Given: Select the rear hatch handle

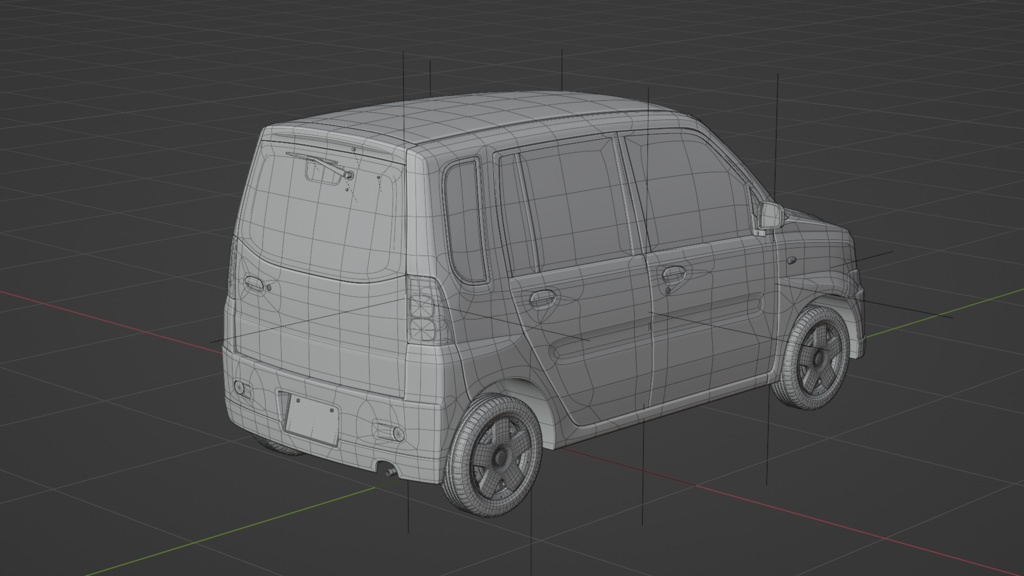Looking at the screenshot, I should point(253,284).
